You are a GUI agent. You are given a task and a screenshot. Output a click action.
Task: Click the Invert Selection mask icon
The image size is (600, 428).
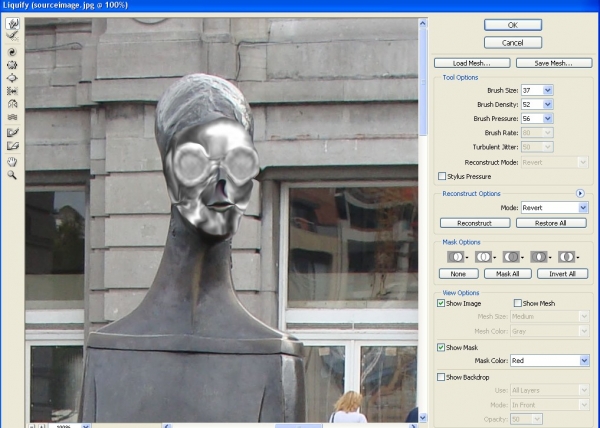click(566, 257)
